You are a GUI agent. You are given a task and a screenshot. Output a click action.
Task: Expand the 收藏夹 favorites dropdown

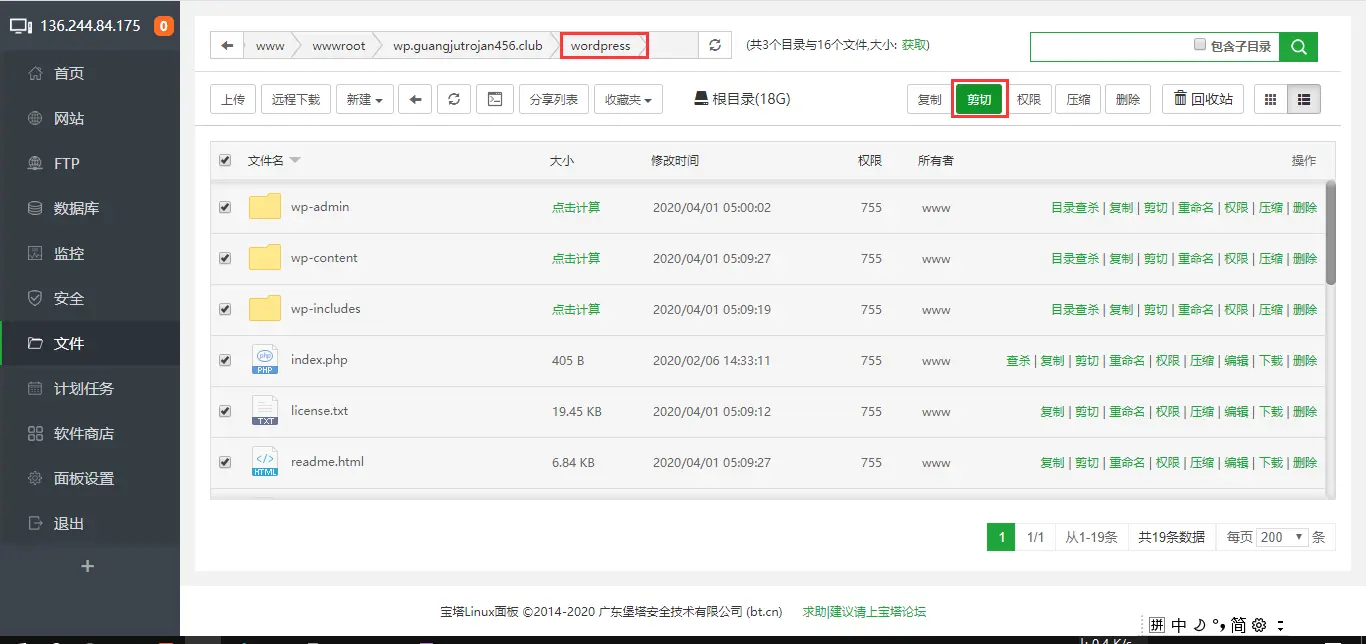[628, 99]
